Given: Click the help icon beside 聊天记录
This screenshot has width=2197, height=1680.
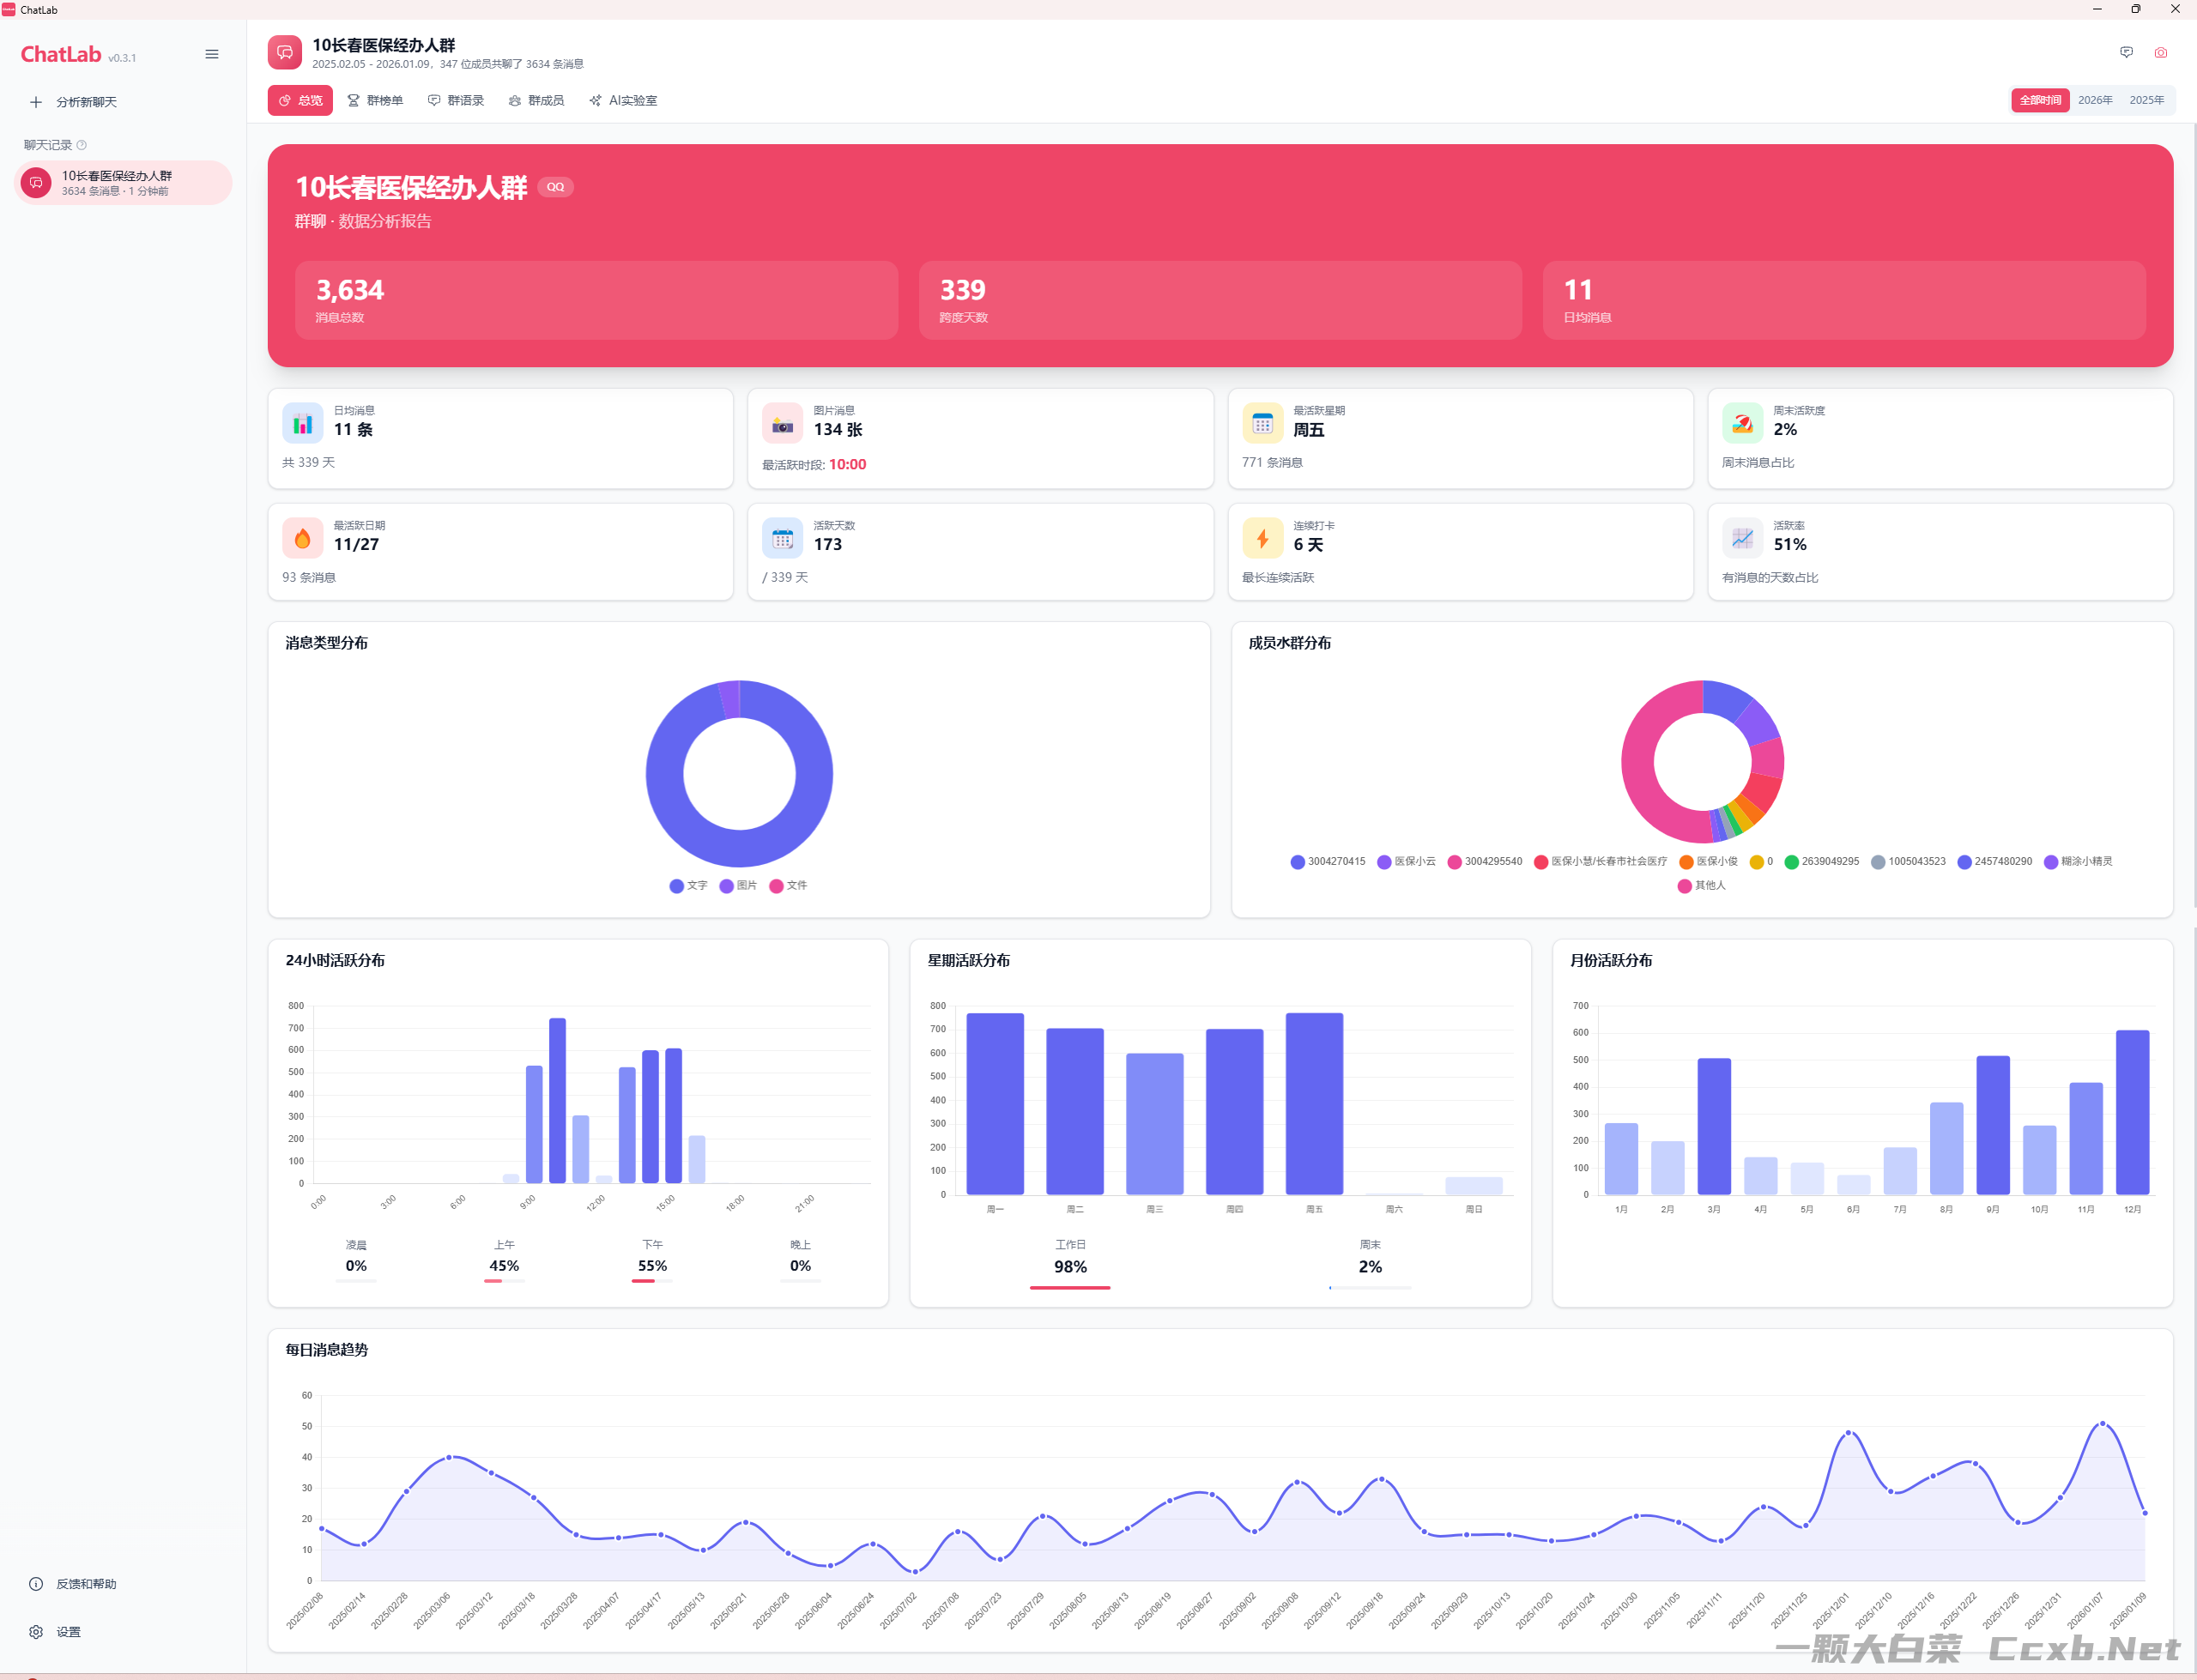Looking at the screenshot, I should [82, 145].
